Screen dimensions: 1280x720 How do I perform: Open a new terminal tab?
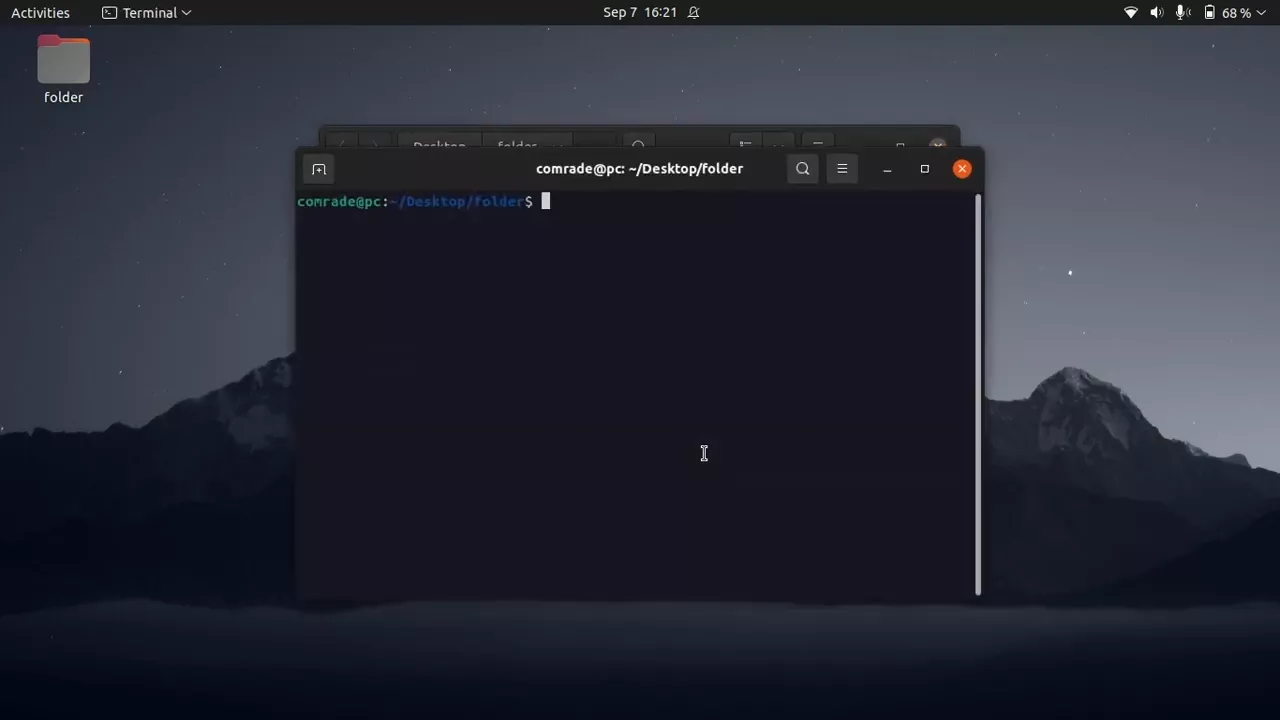click(x=319, y=168)
